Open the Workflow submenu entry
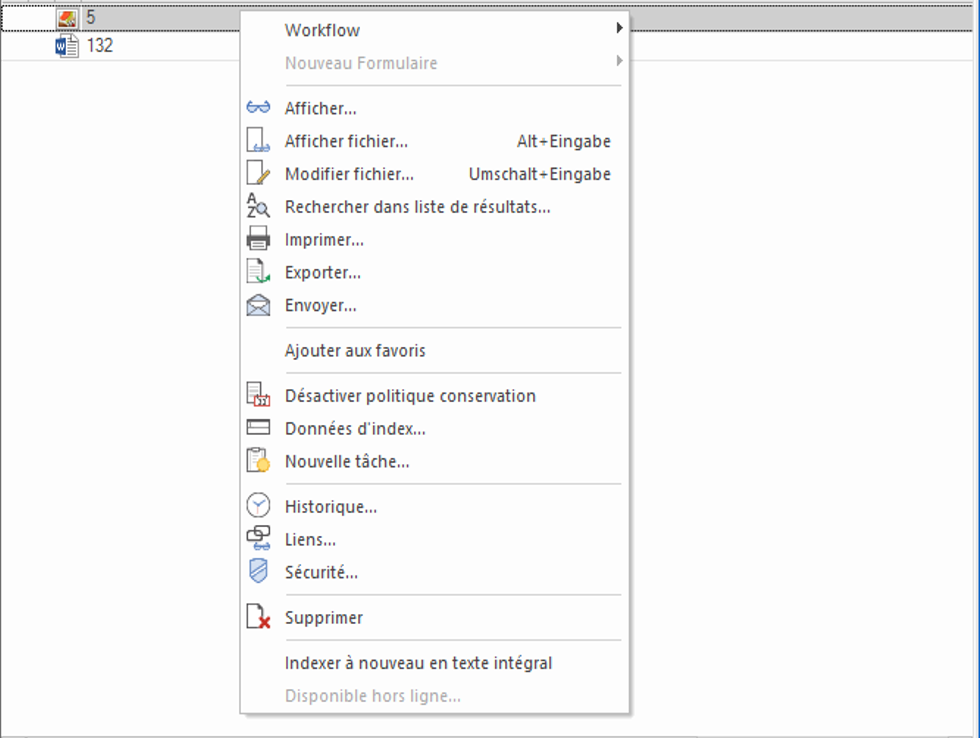Image resolution: width=980 pixels, height=738 pixels. pos(322,30)
